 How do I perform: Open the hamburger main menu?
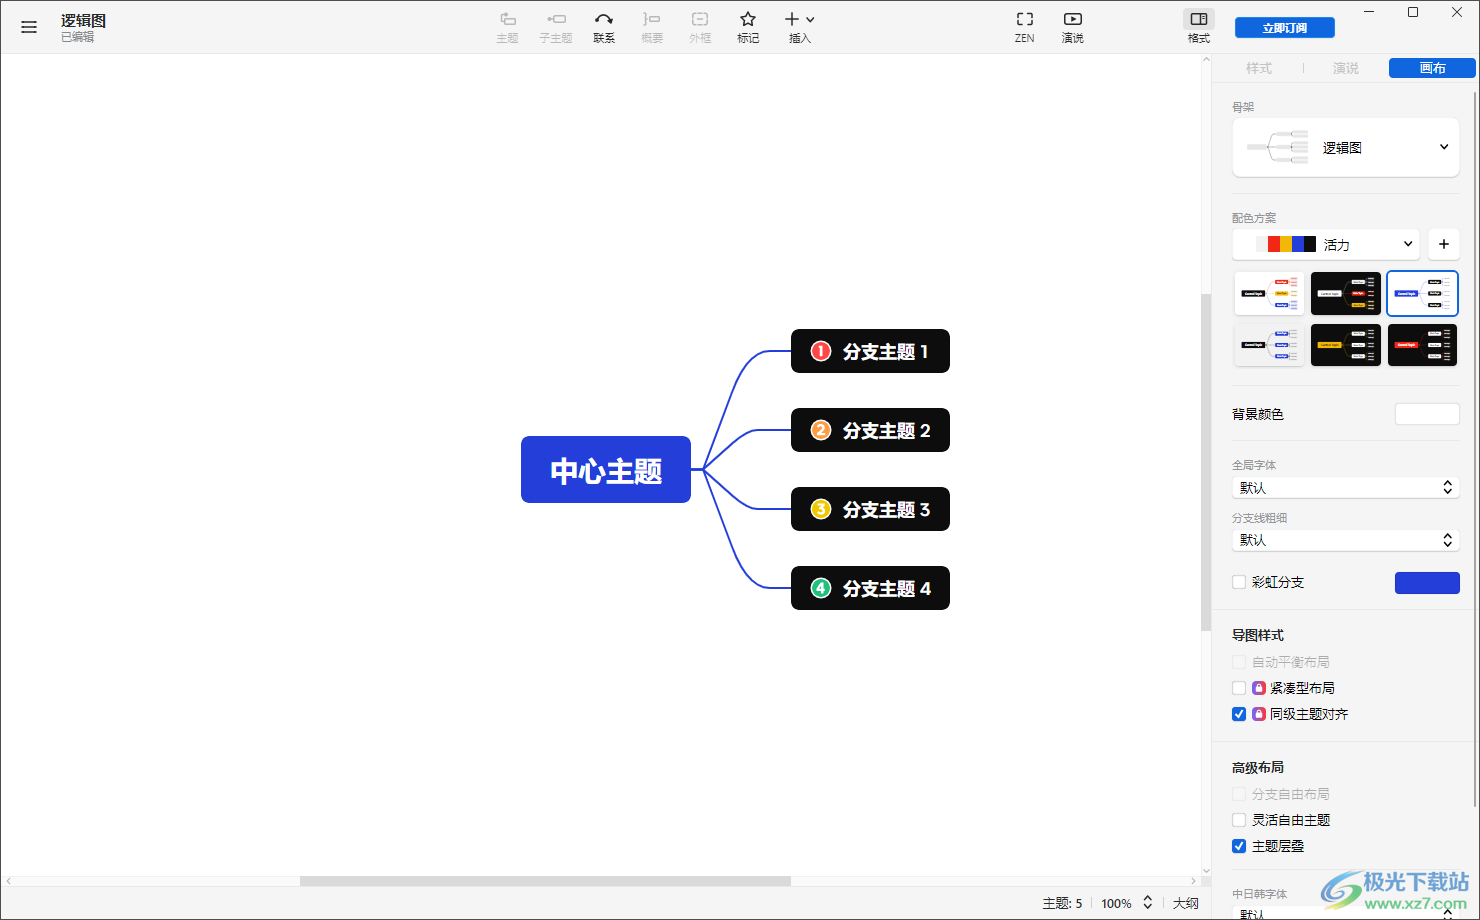click(x=29, y=28)
